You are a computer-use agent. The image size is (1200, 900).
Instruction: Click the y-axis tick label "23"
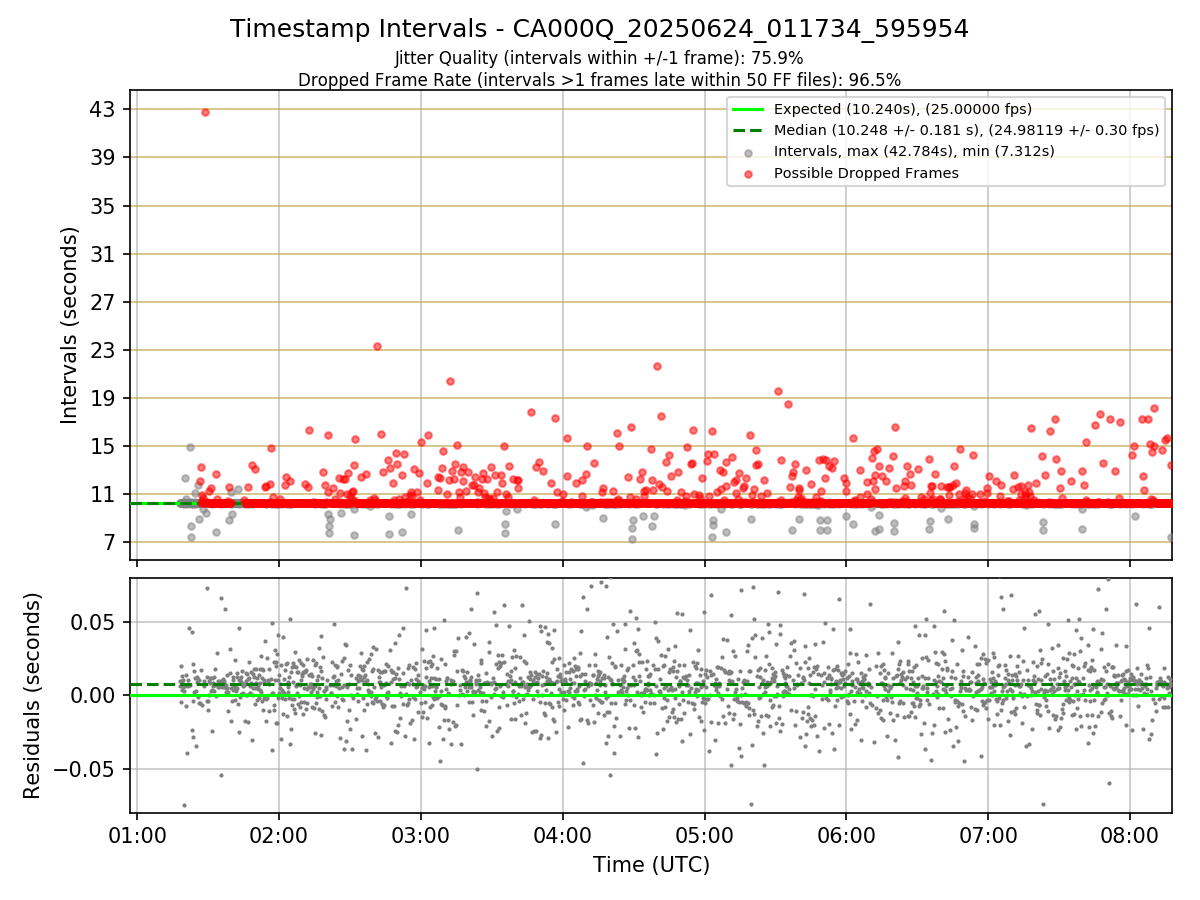click(105, 350)
